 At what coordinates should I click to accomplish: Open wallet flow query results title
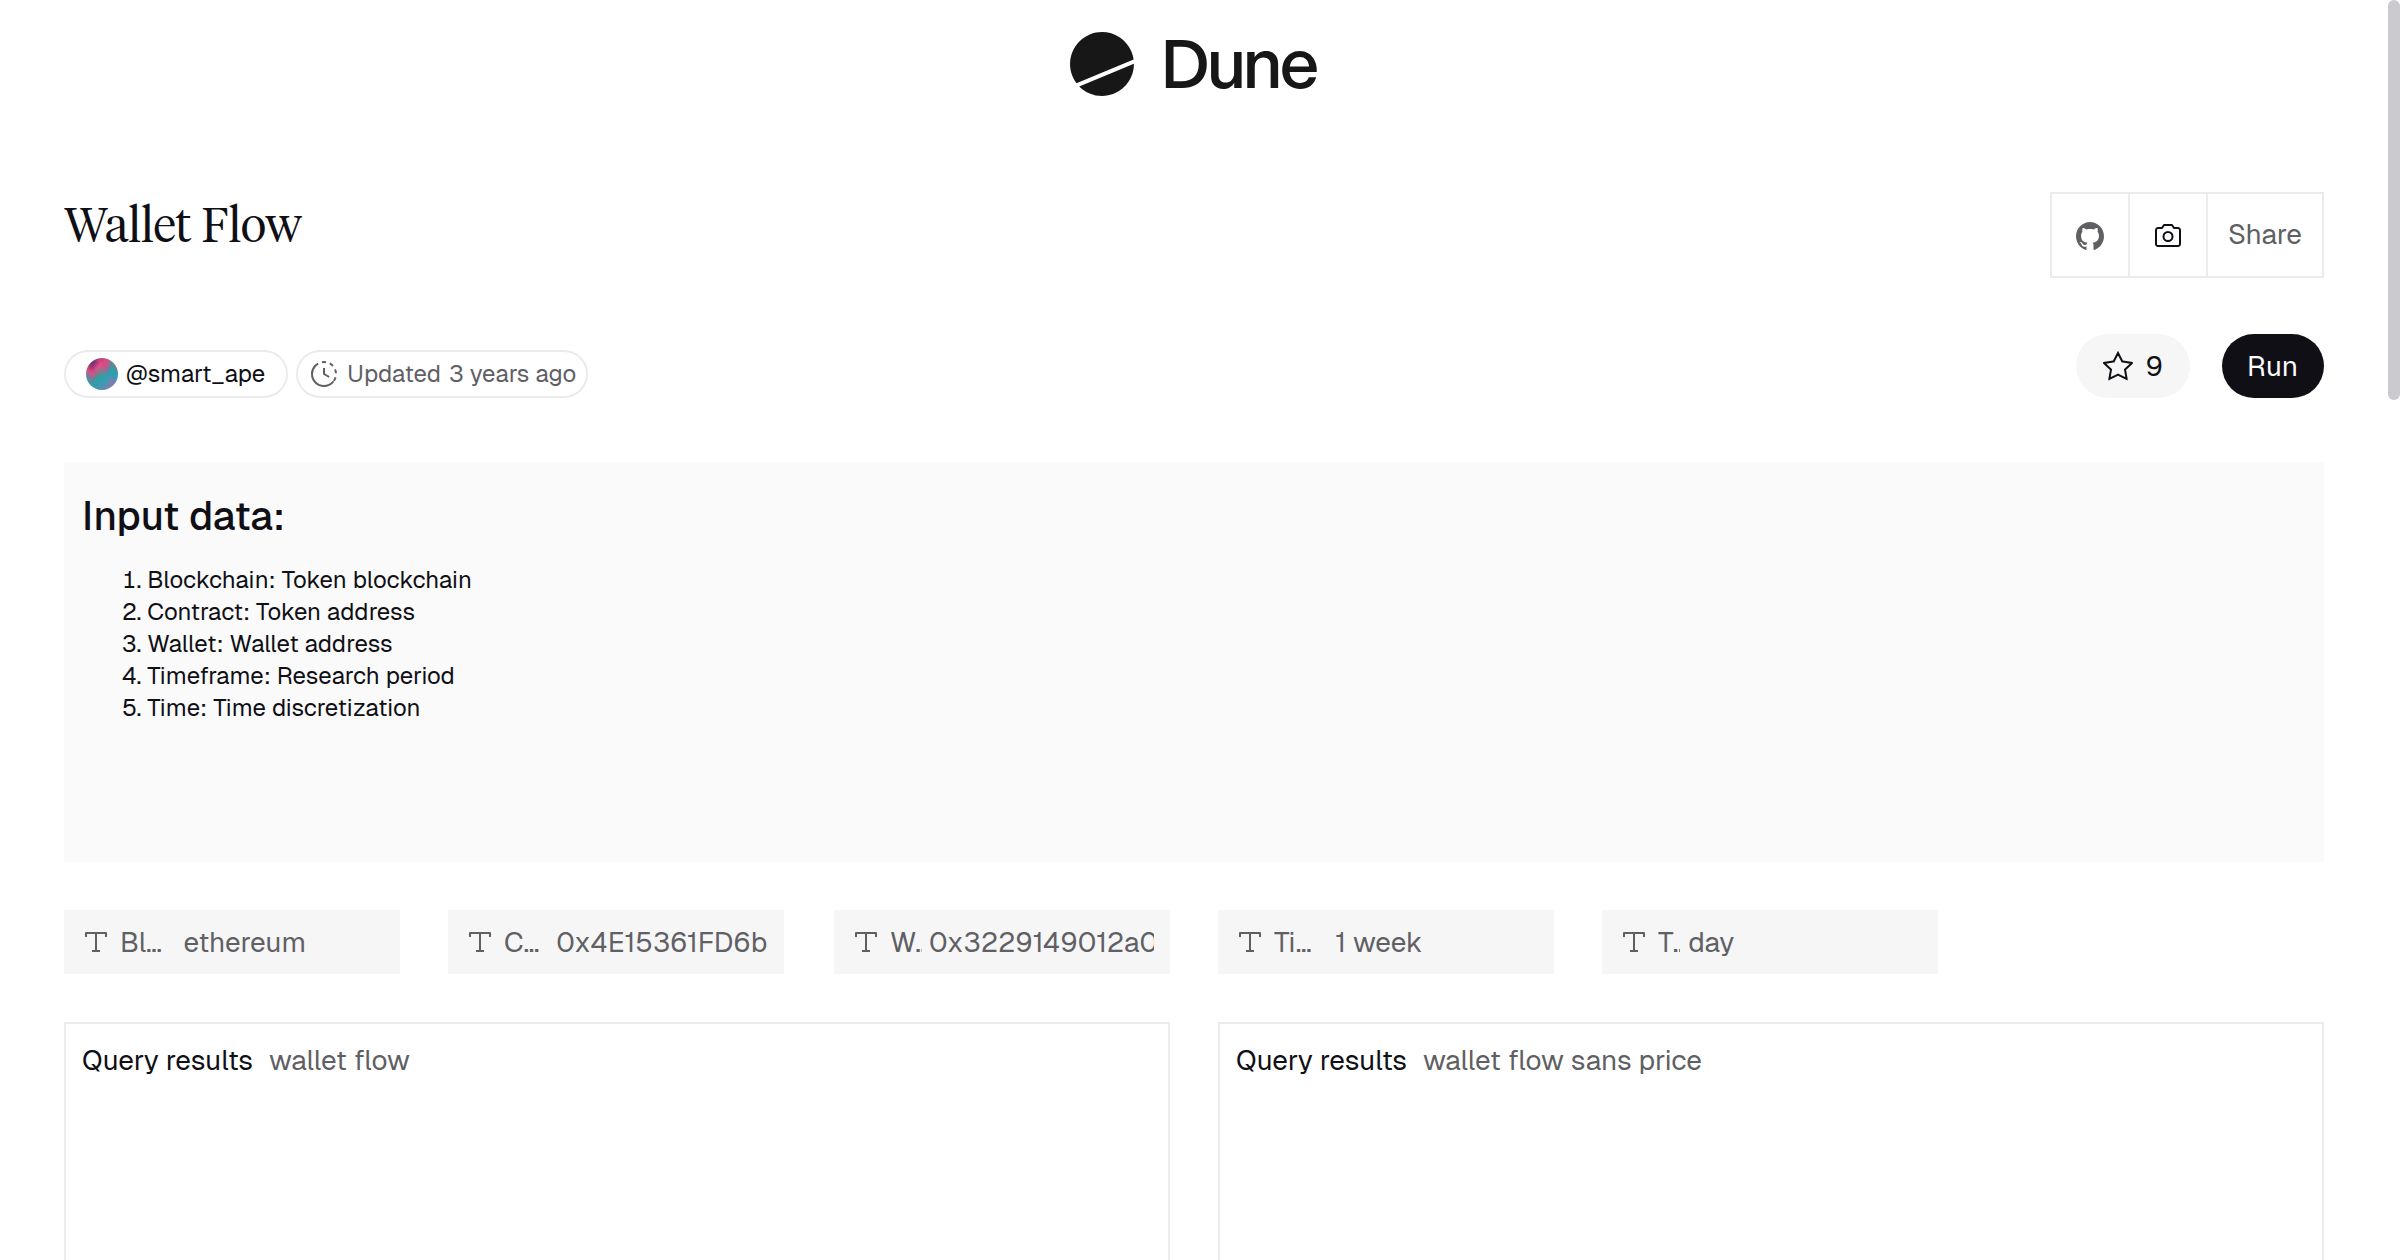tap(339, 1060)
